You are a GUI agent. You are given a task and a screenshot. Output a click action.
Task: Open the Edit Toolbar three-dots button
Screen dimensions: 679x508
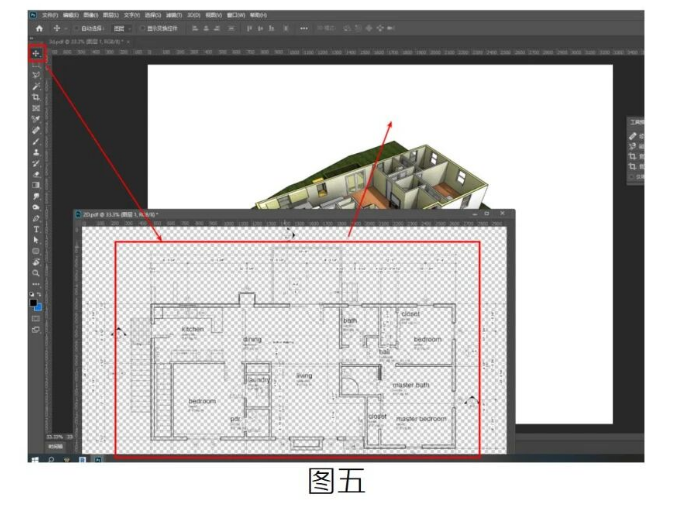36,285
